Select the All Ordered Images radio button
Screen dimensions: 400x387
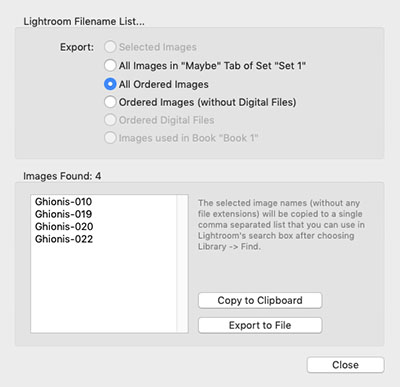point(110,84)
